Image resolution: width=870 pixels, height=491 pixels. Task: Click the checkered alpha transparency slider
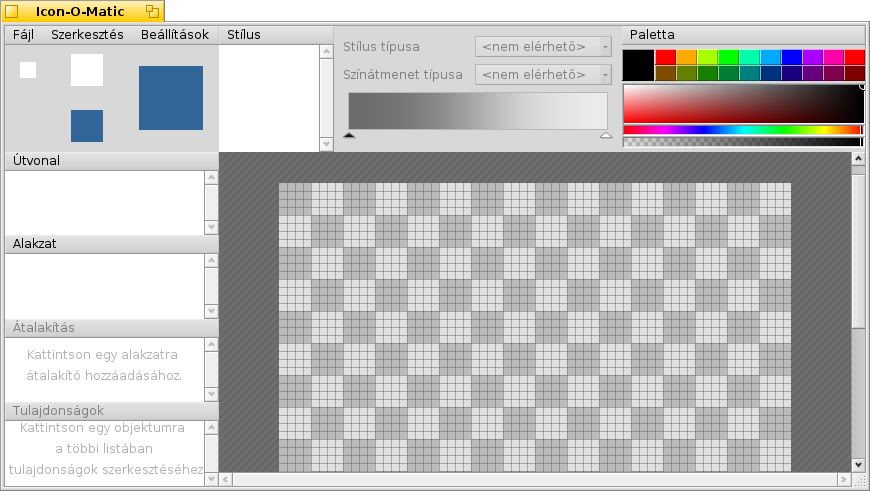[x=741, y=142]
